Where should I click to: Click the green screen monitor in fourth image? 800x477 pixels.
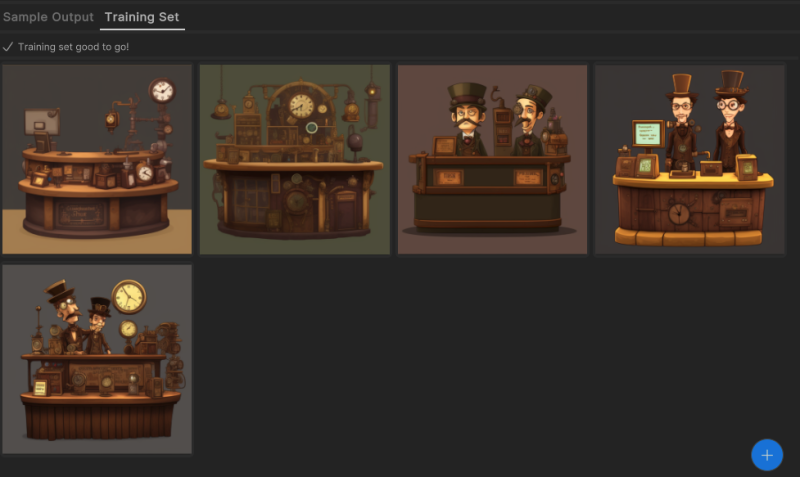pos(647,133)
